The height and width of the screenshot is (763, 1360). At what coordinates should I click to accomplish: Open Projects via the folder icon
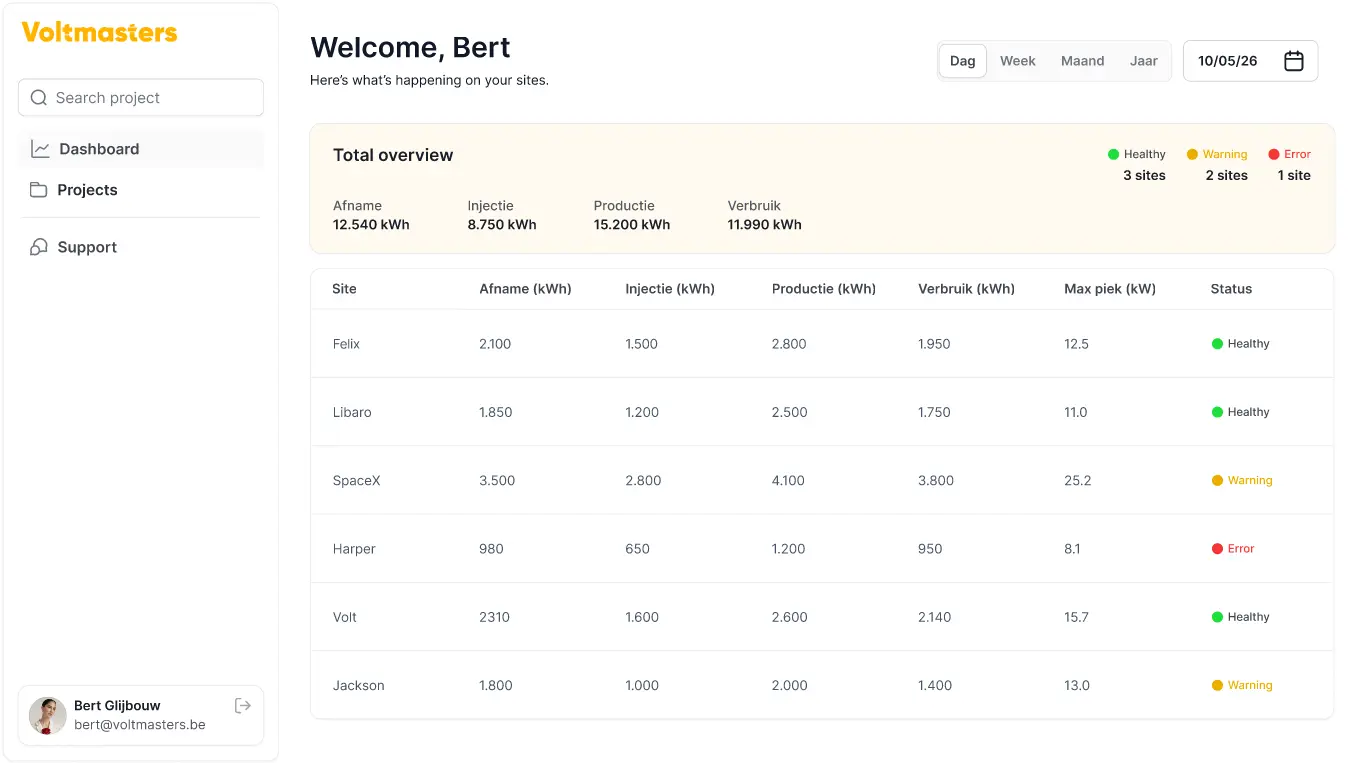[39, 189]
